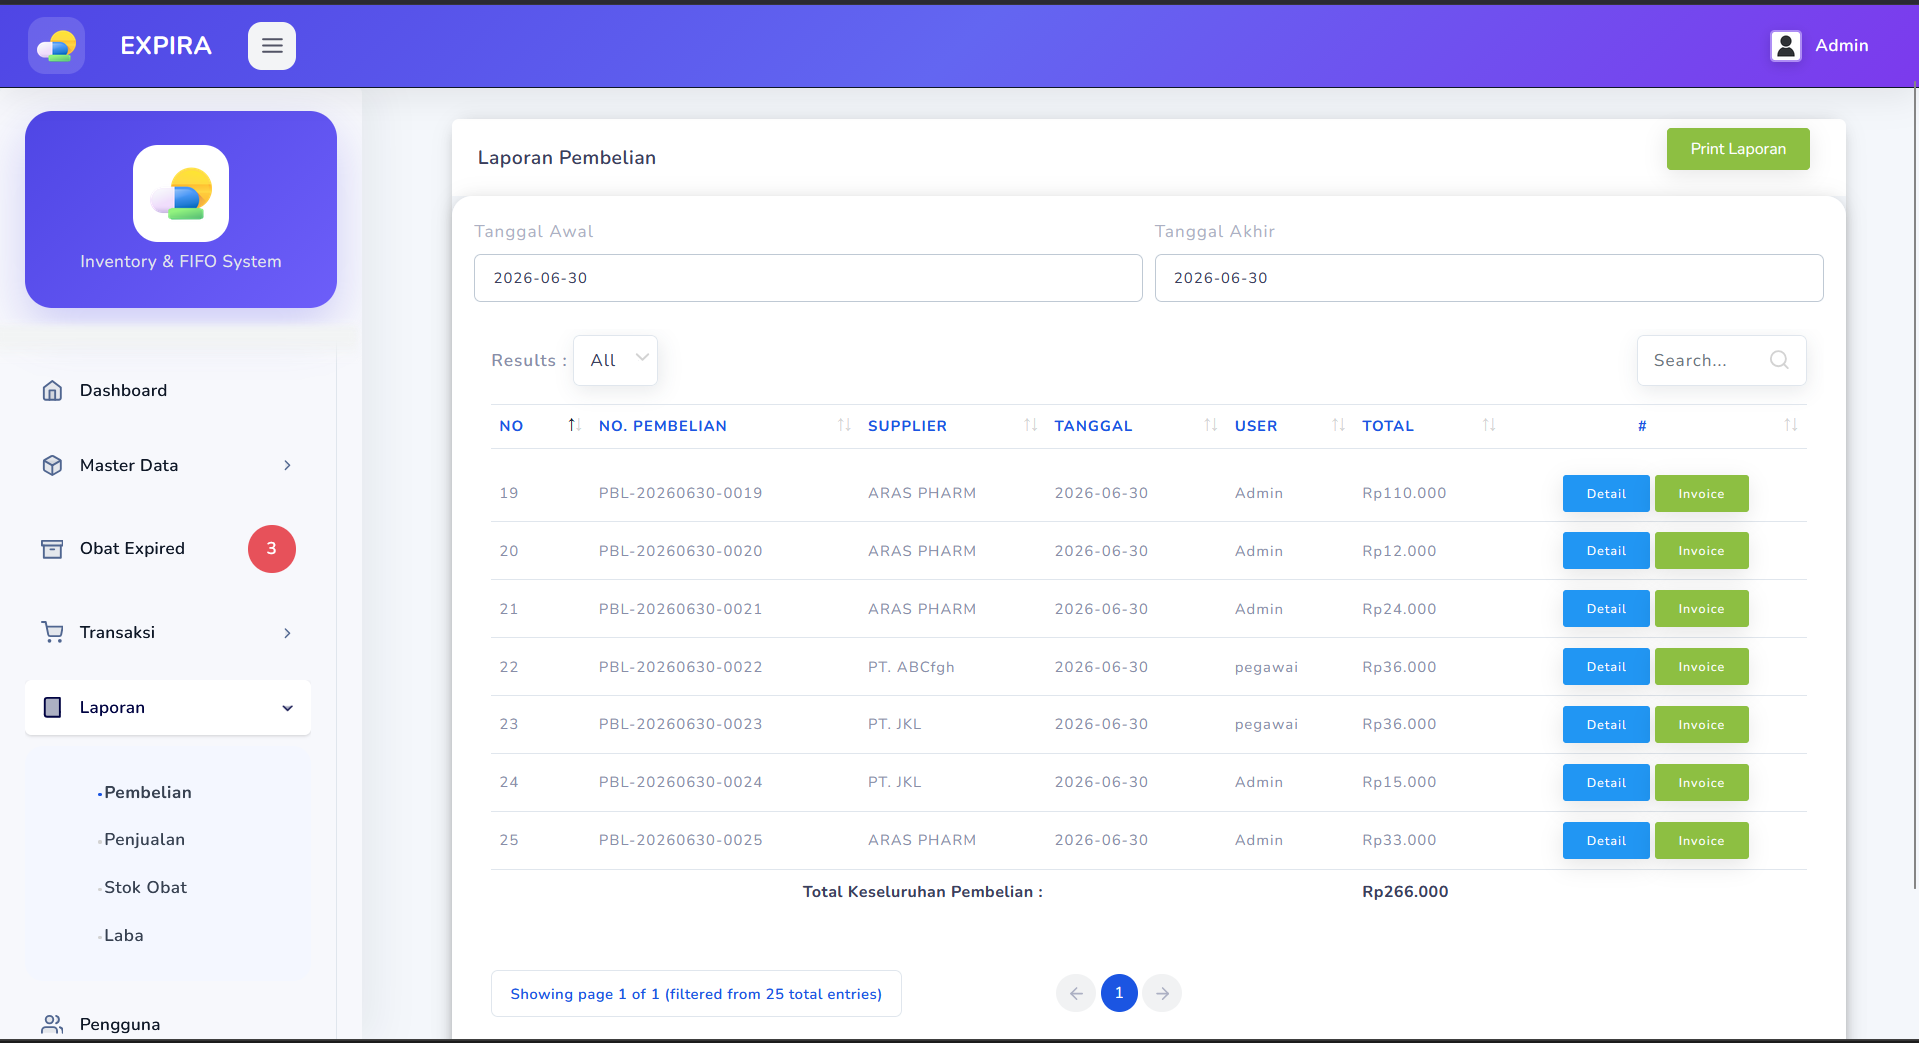Toggle sidebar with hamburger menu button
This screenshot has height=1043, width=1919.
[x=272, y=46]
